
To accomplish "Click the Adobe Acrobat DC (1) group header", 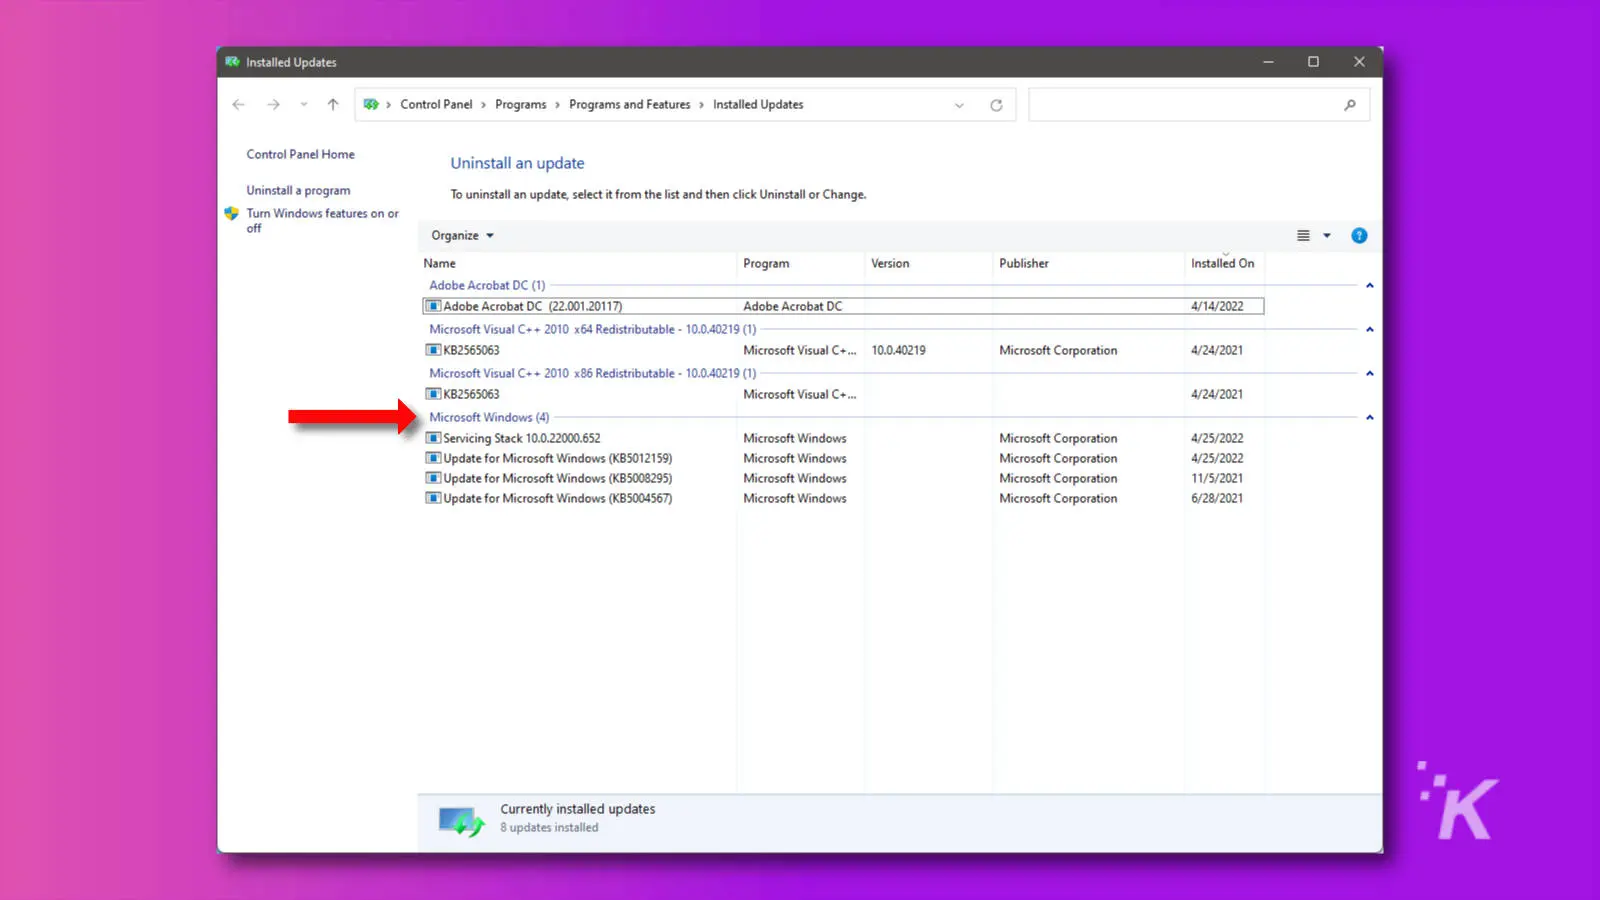I will 487,285.
